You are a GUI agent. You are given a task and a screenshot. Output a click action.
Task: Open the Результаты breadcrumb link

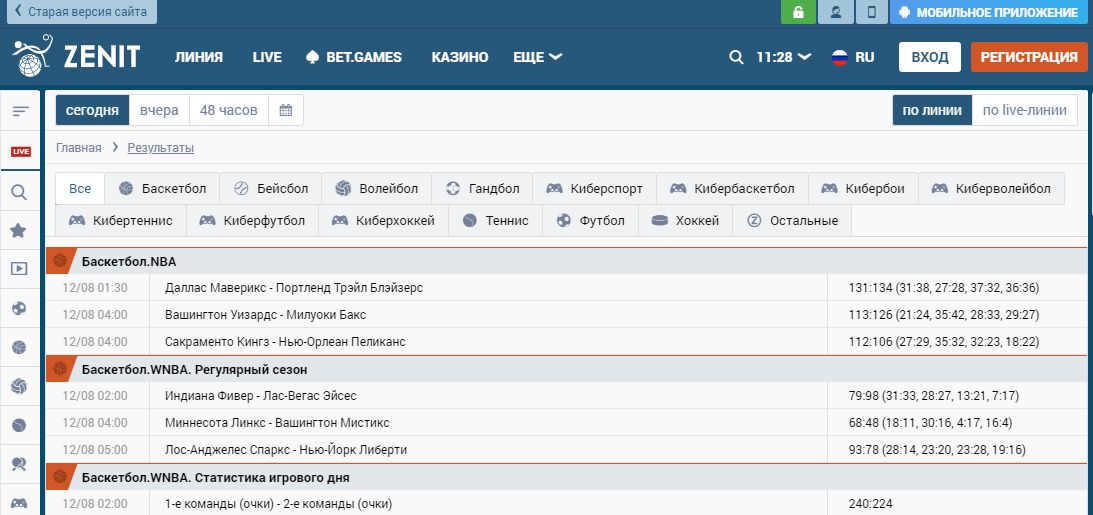point(160,148)
